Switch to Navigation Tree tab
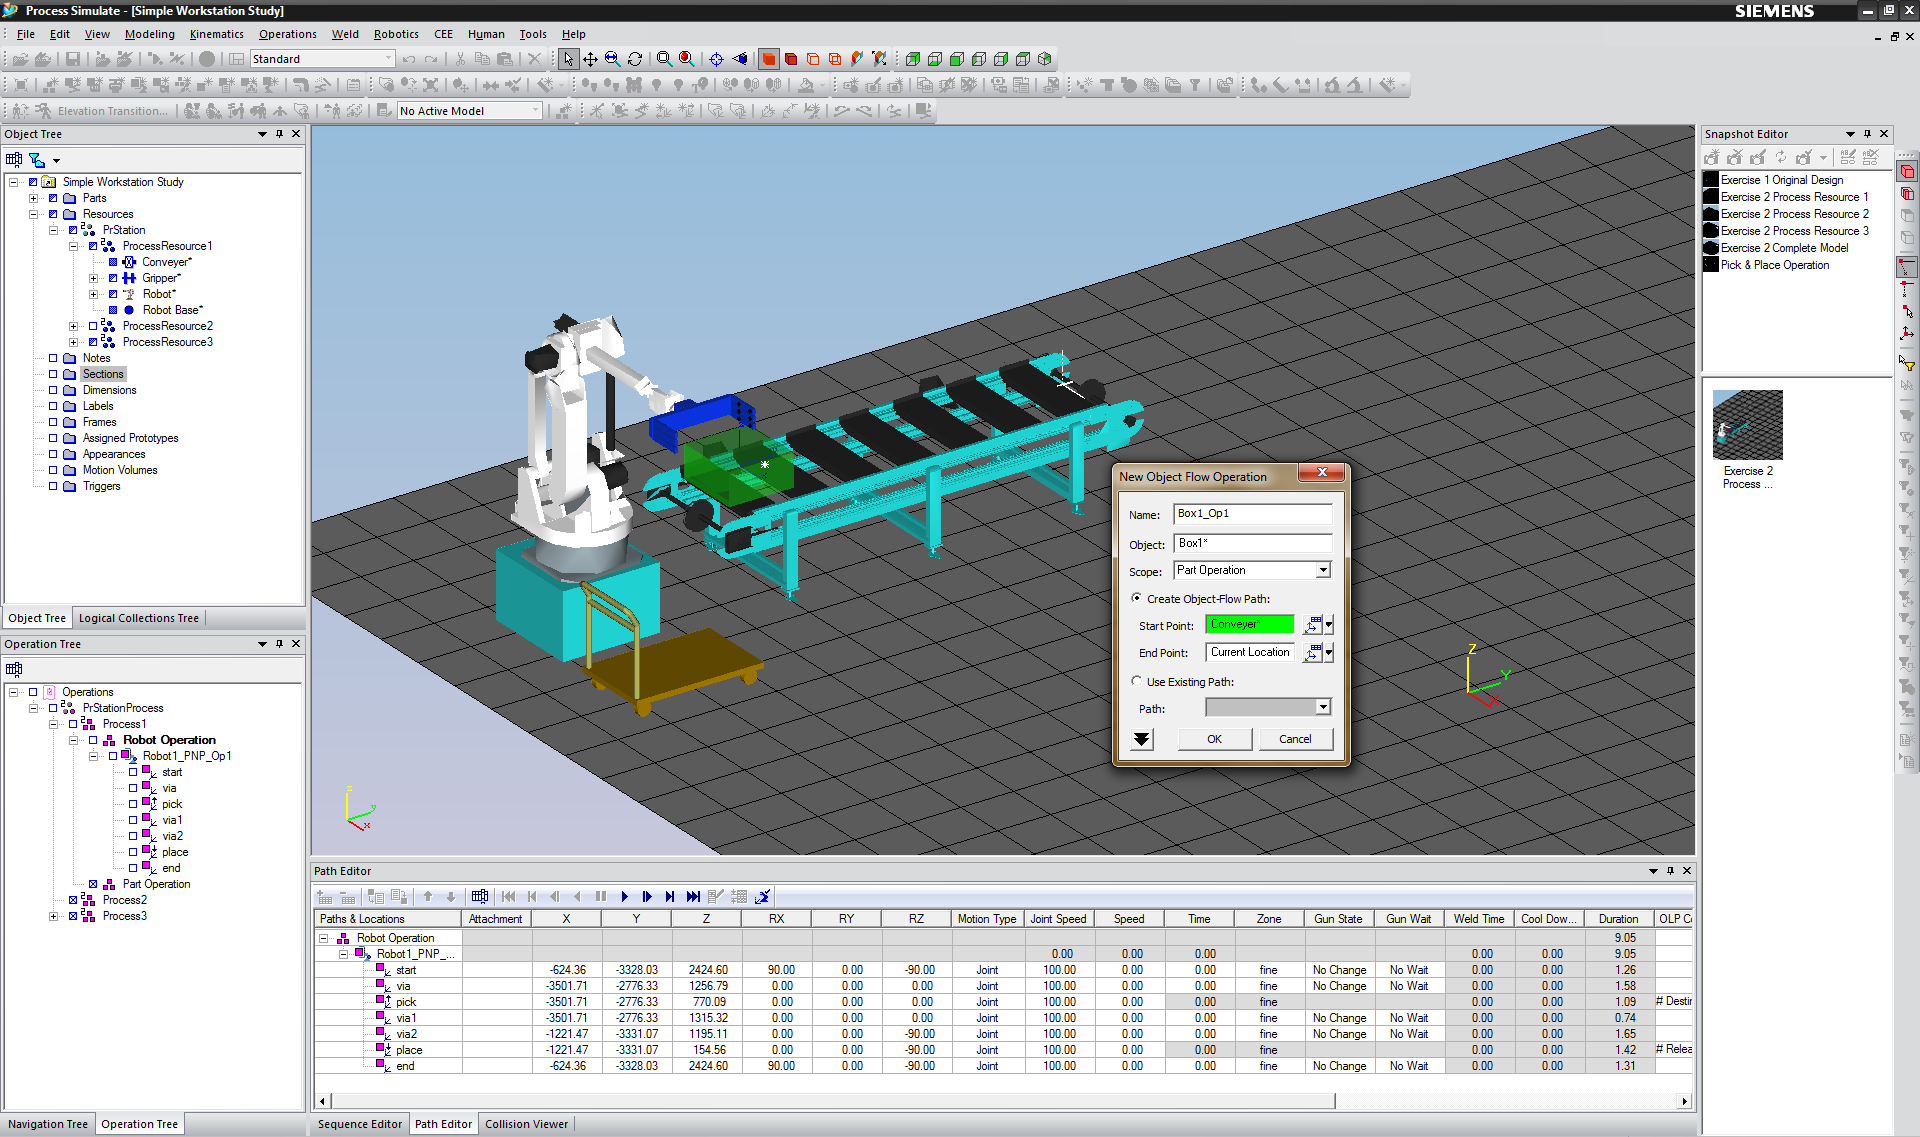This screenshot has height=1137, width=1920. (x=48, y=1124)
